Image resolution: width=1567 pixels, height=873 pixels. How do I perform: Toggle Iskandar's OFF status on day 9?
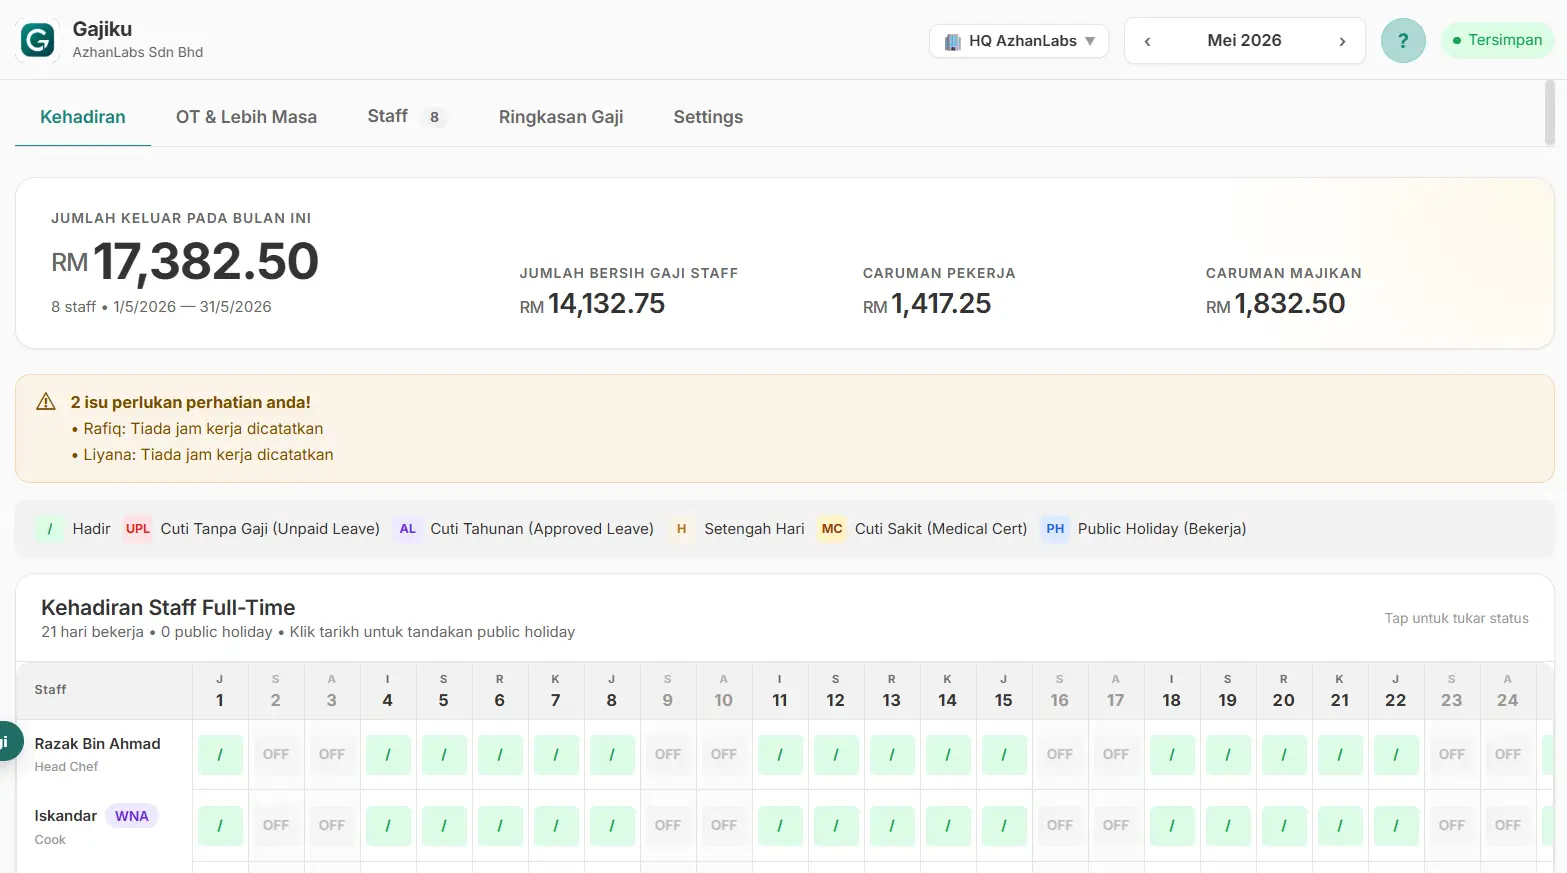point(668,826)
